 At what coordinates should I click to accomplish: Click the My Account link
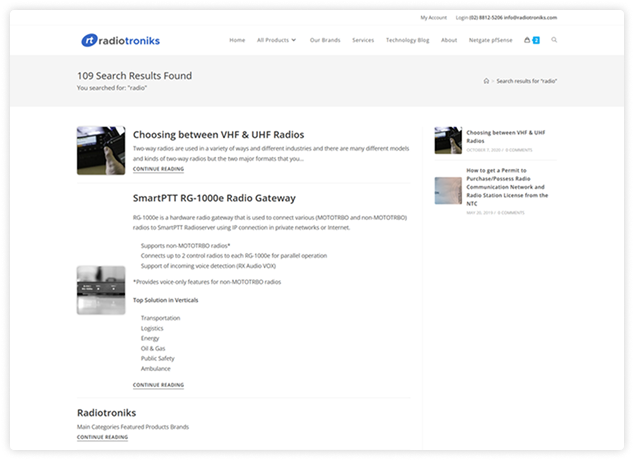(433, 18)
